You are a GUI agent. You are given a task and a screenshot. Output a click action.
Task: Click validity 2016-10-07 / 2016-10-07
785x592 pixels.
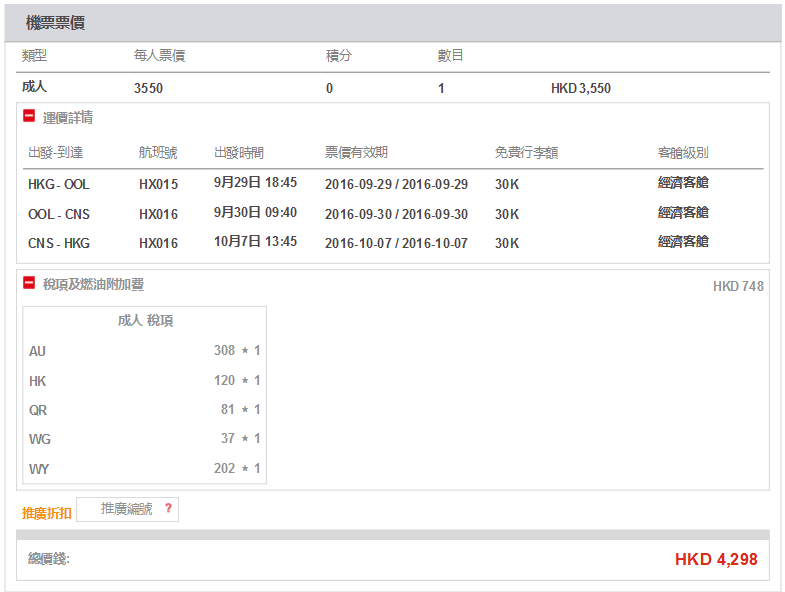click(396, 243)
